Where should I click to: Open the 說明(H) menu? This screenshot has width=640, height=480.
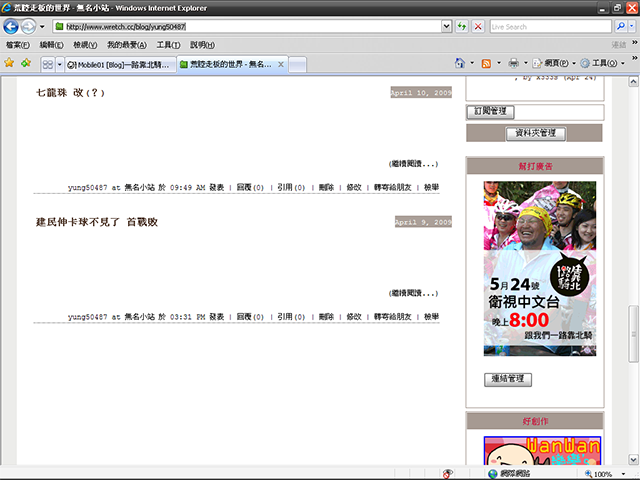[202, 45]
